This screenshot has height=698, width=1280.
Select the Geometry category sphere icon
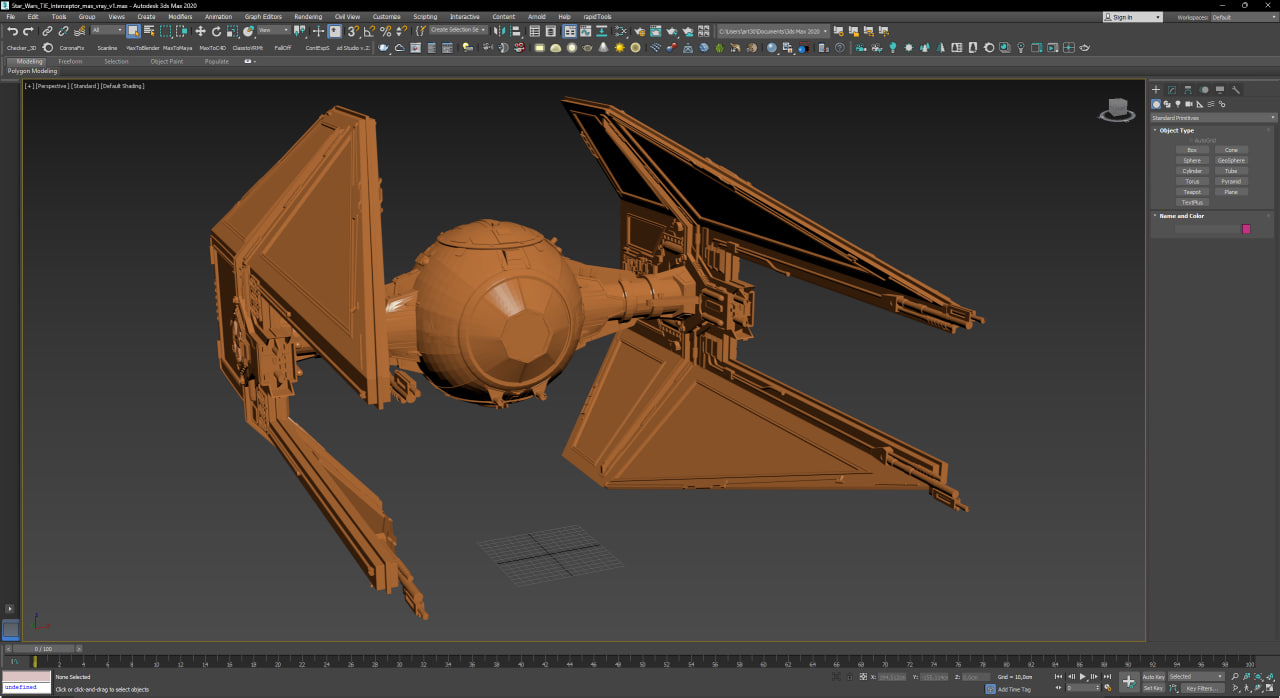tap(1156, 104)
